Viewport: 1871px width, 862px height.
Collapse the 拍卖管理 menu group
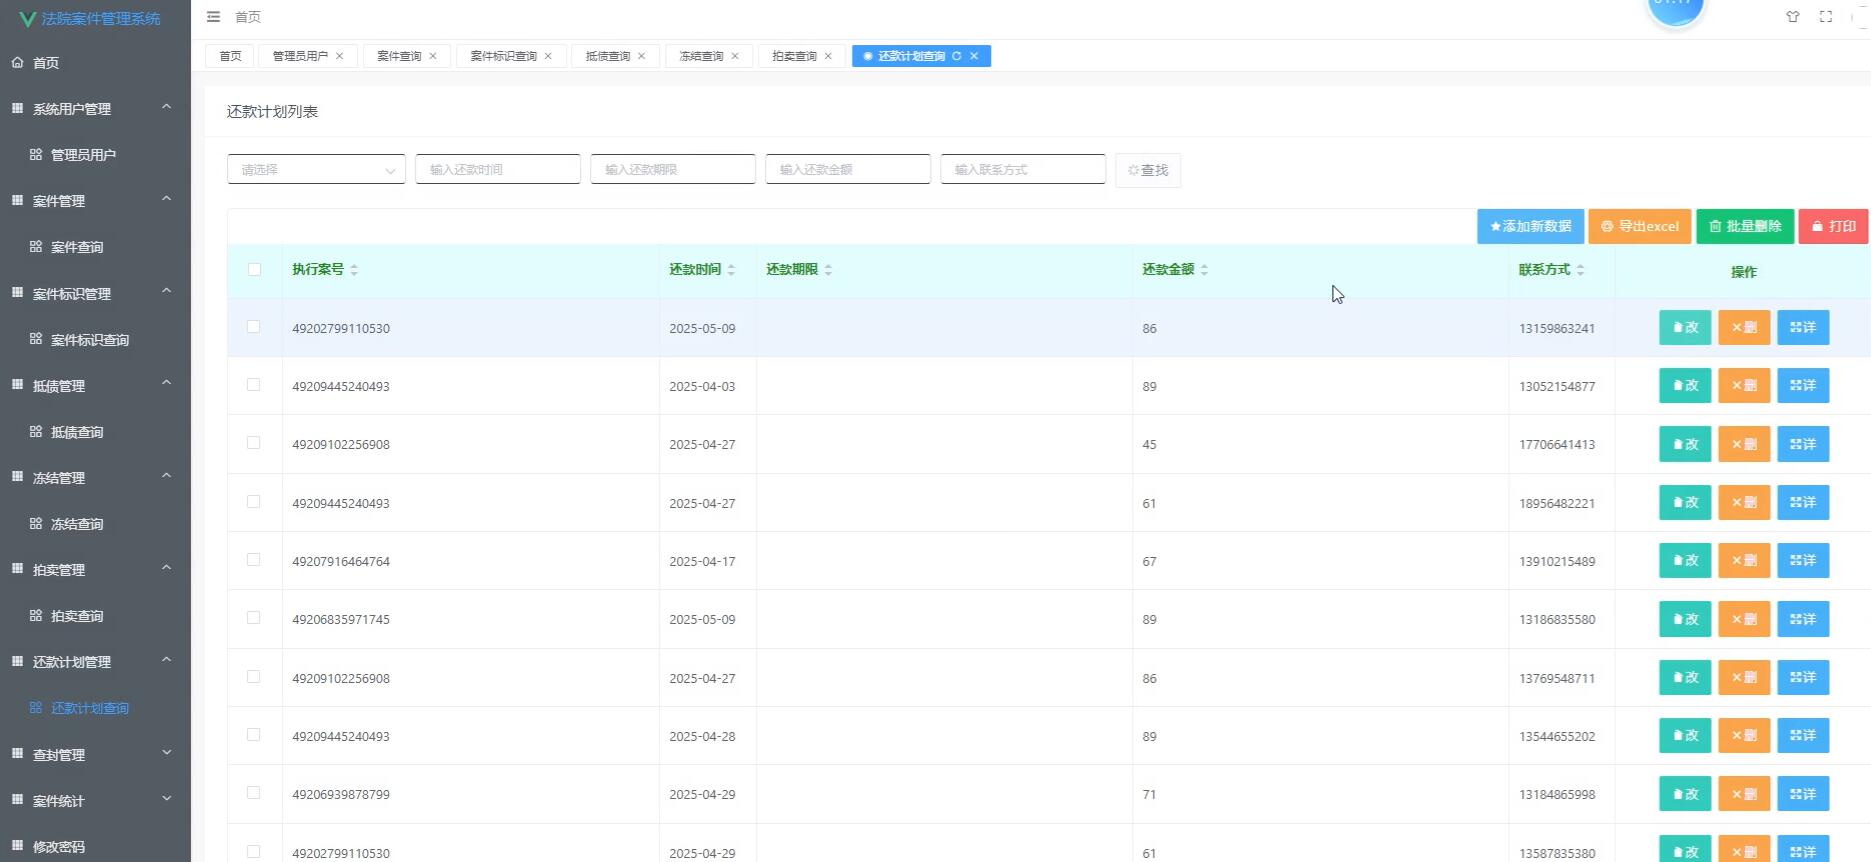[x=95, y=569]
